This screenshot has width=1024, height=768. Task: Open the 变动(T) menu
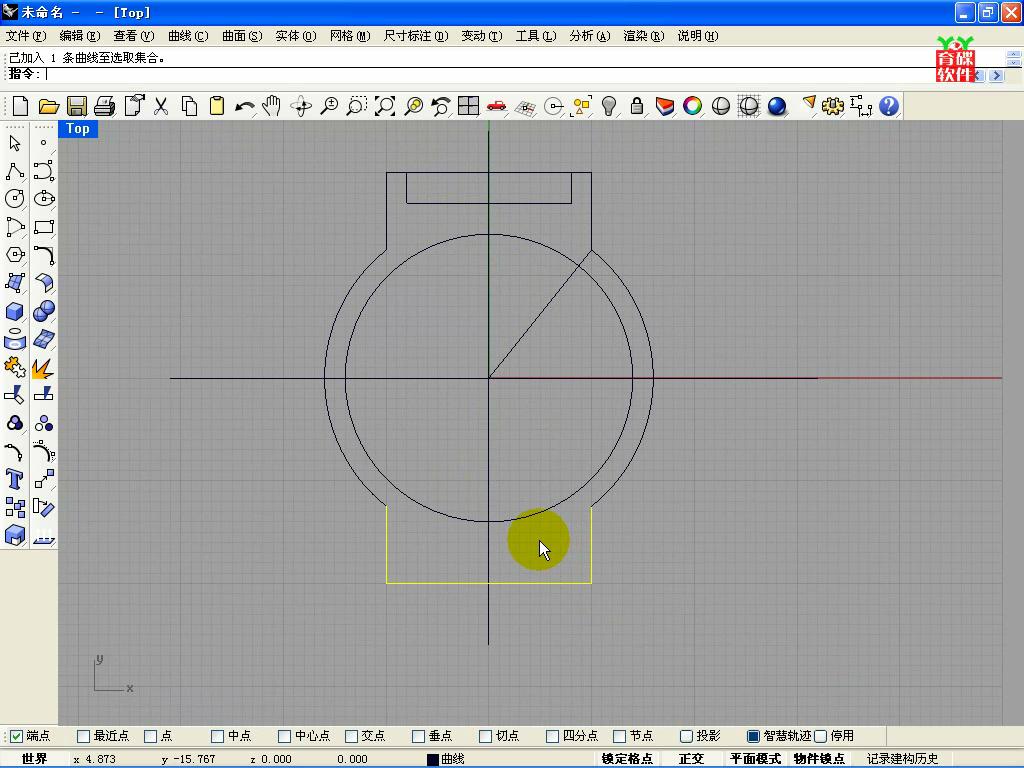pos(482,36)
